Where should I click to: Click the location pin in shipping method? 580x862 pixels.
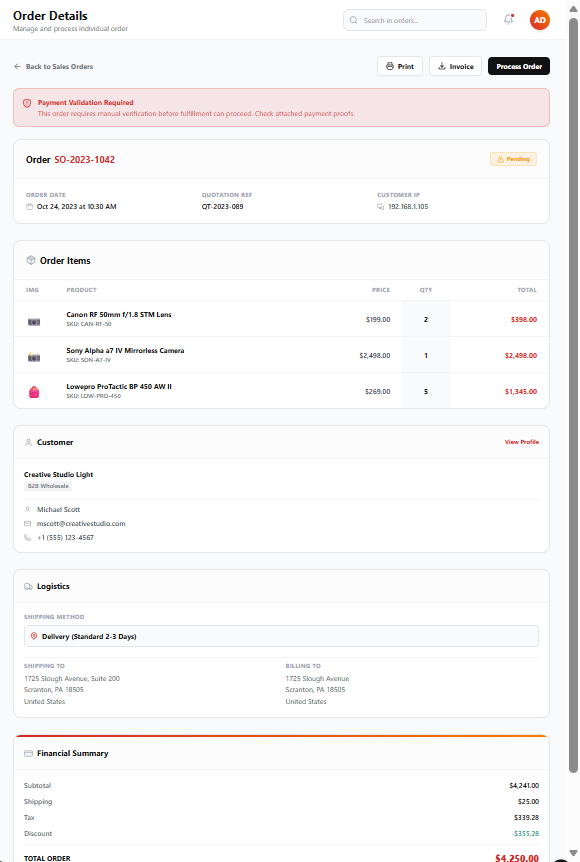point(34,636)
